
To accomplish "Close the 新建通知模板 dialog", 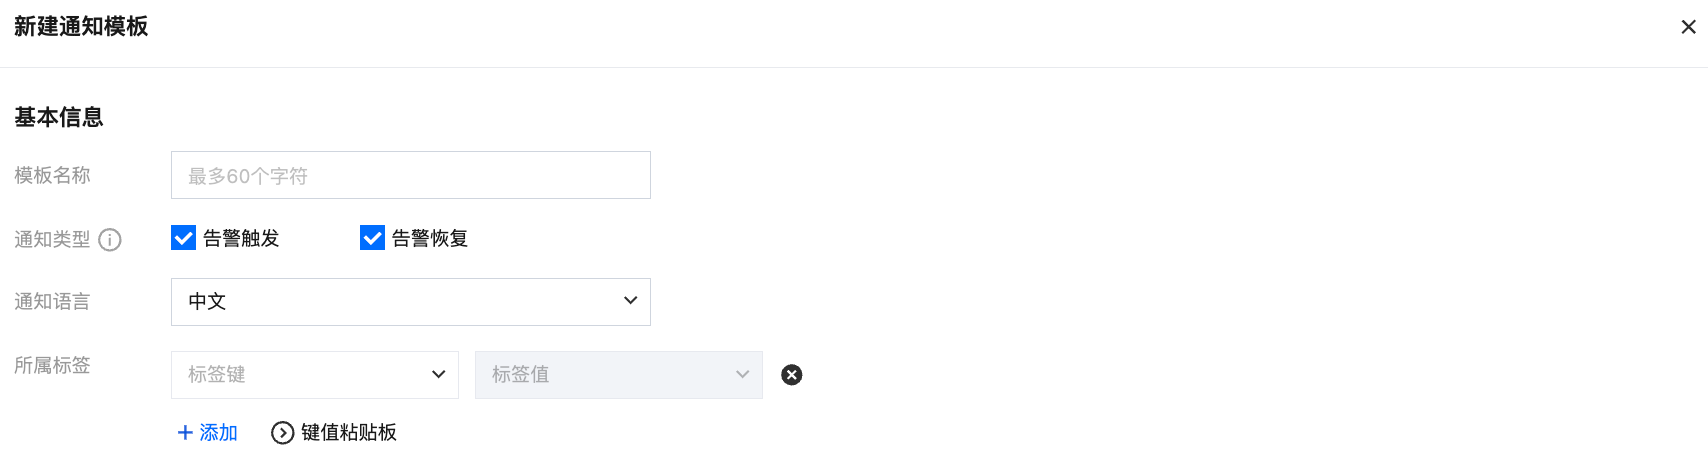I will [x=1688, y=27].
